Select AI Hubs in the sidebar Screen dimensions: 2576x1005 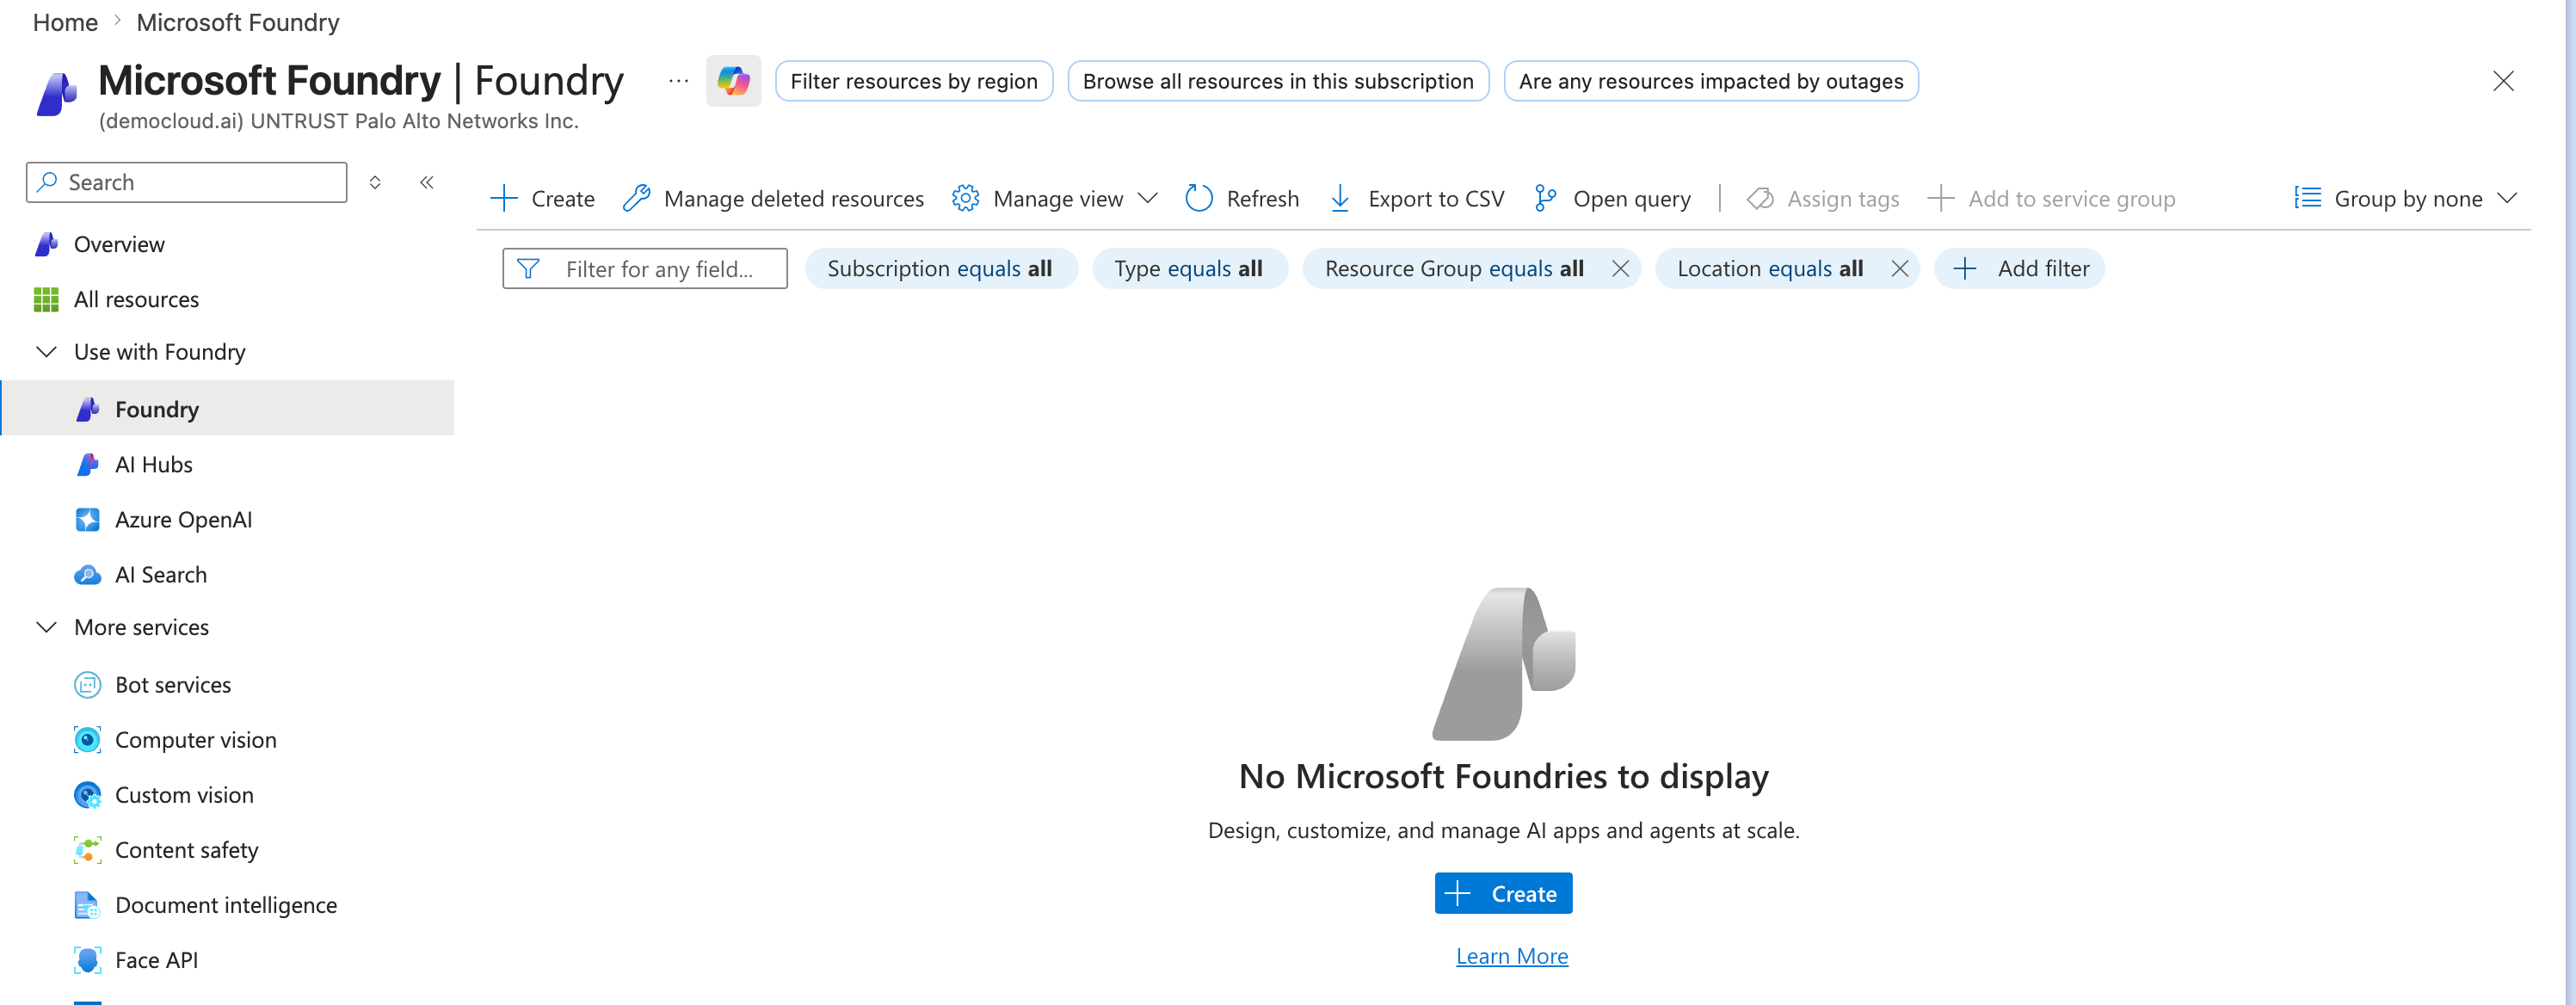(x=154, y=465)
